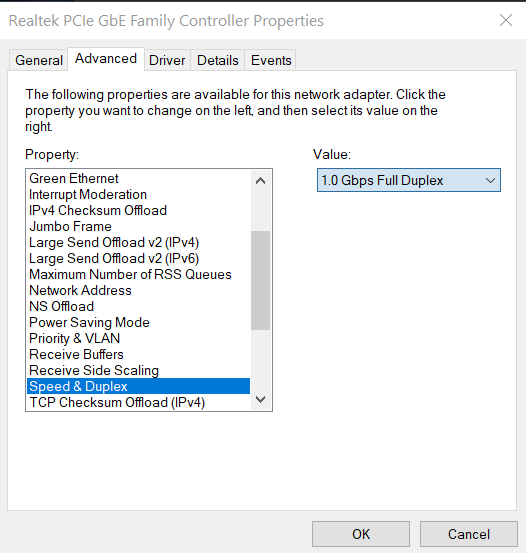Select Large Send Offload v2 (IPv4)
Image resolution: width=526 pixels, height=553 pixels.
coord(138,242)
